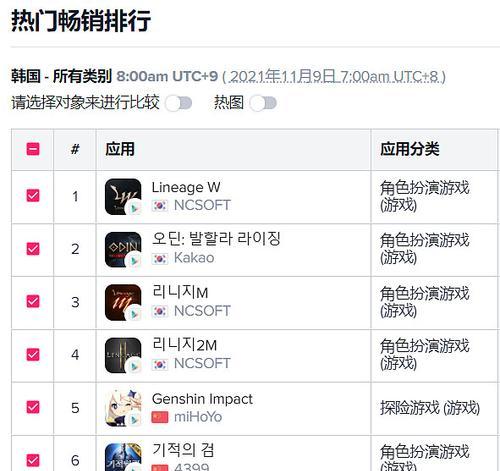Uncheck the select-all header checkbox
Viewport: 500px width, 471px height.
coord(33,149)
